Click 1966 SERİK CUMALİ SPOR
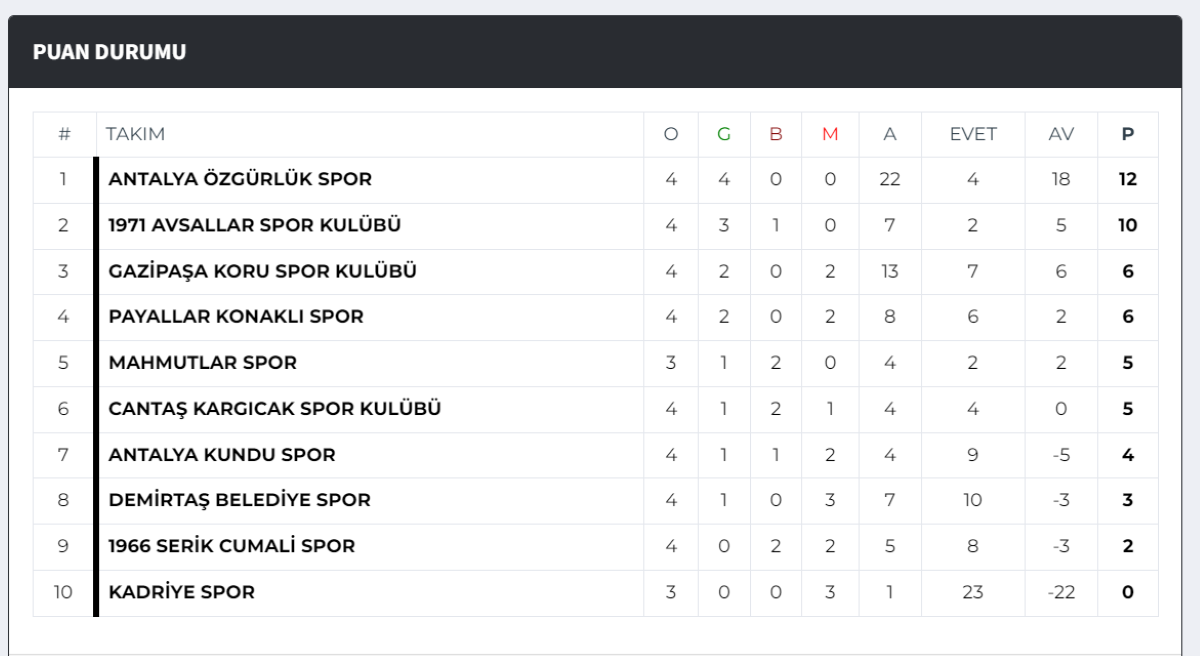1200x656 pixels. point(231,546)
